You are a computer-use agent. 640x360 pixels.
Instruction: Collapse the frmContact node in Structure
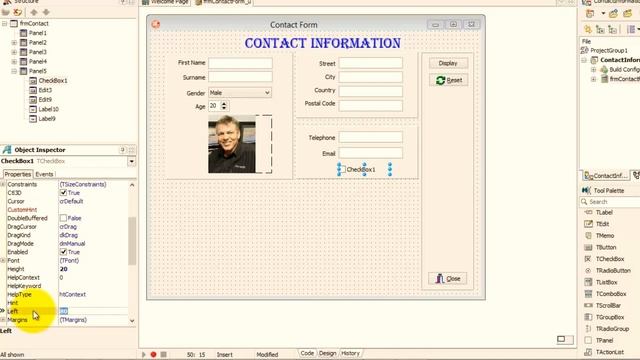(4, 24)
